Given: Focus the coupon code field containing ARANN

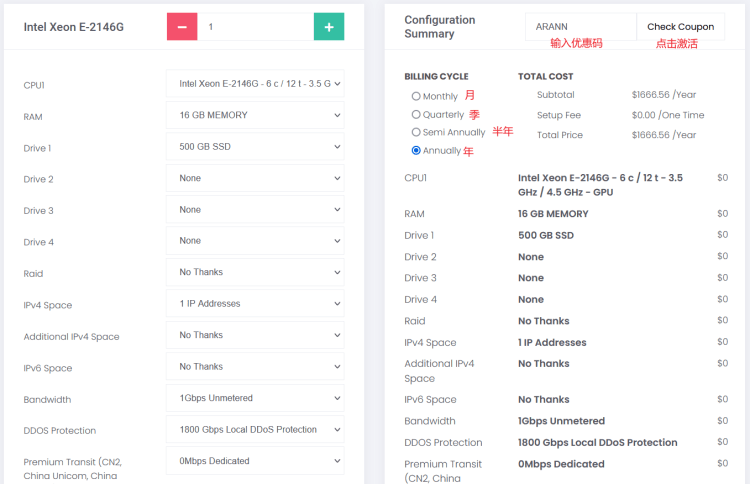Looking at the screenshot, I should [x=581, y=27].
